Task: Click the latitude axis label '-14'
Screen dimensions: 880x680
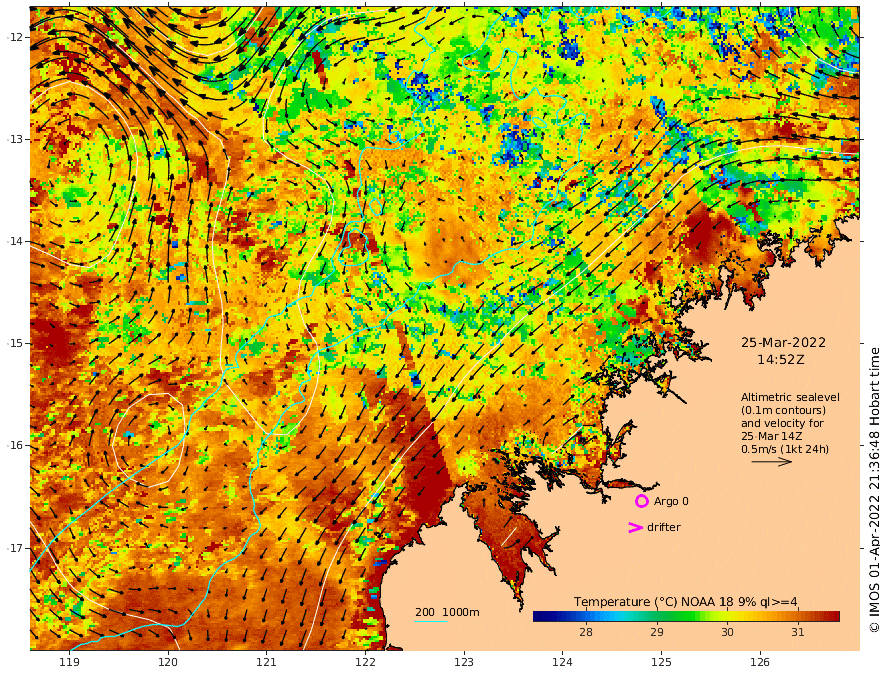Action: tap(14, 241)
